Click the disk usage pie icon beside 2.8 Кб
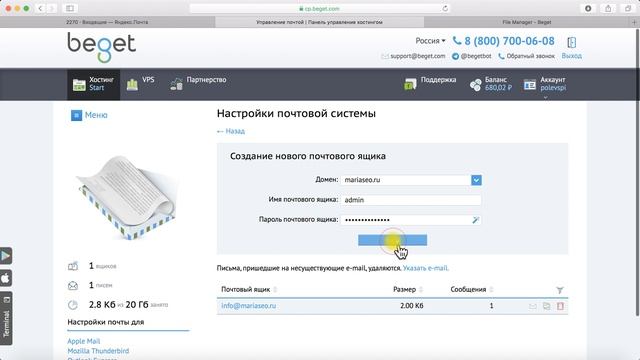This screenshot has height=360, width=640. [73, 305]
